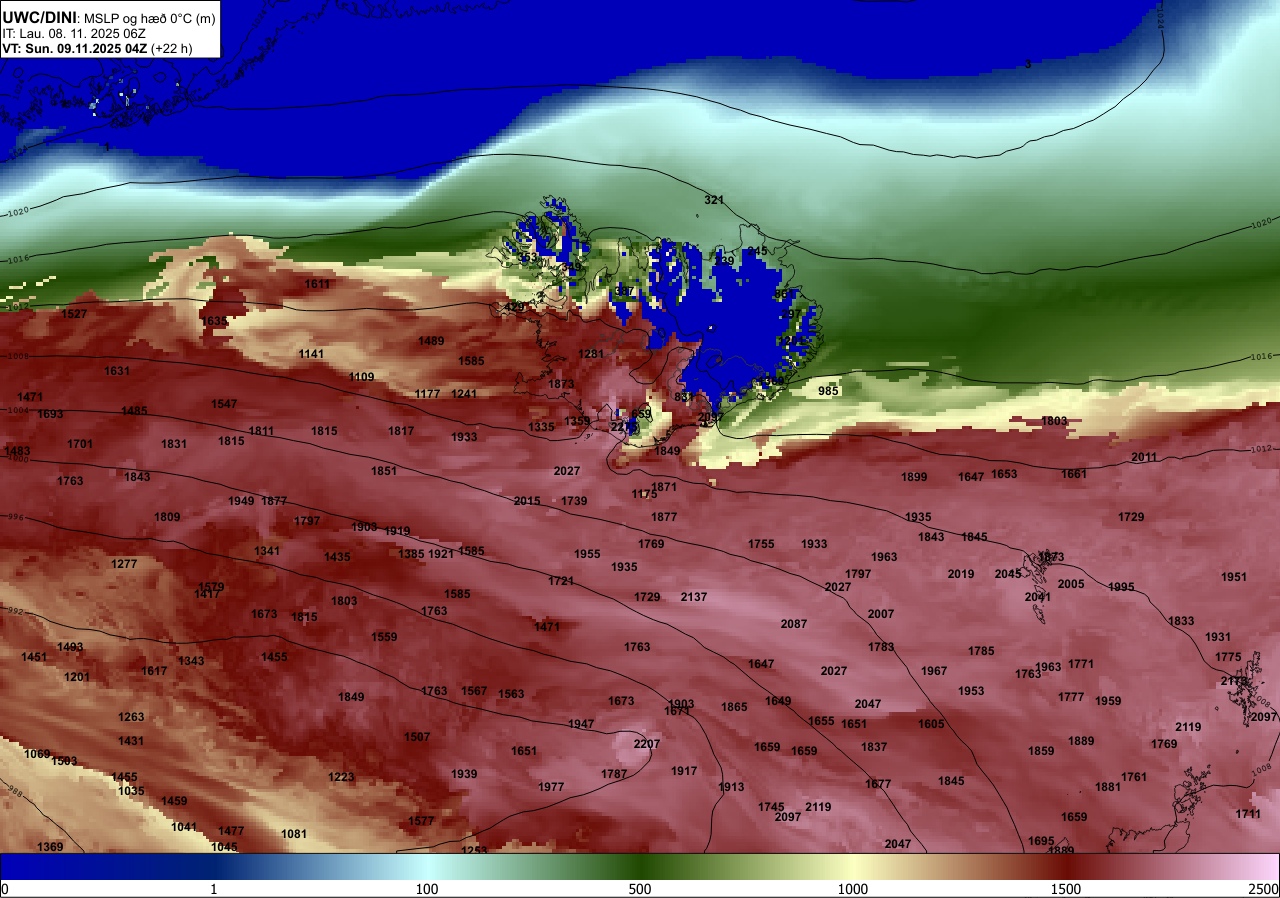Click the color scale label 2500
1280x898 pixels.
click(x=1264, y=889)
